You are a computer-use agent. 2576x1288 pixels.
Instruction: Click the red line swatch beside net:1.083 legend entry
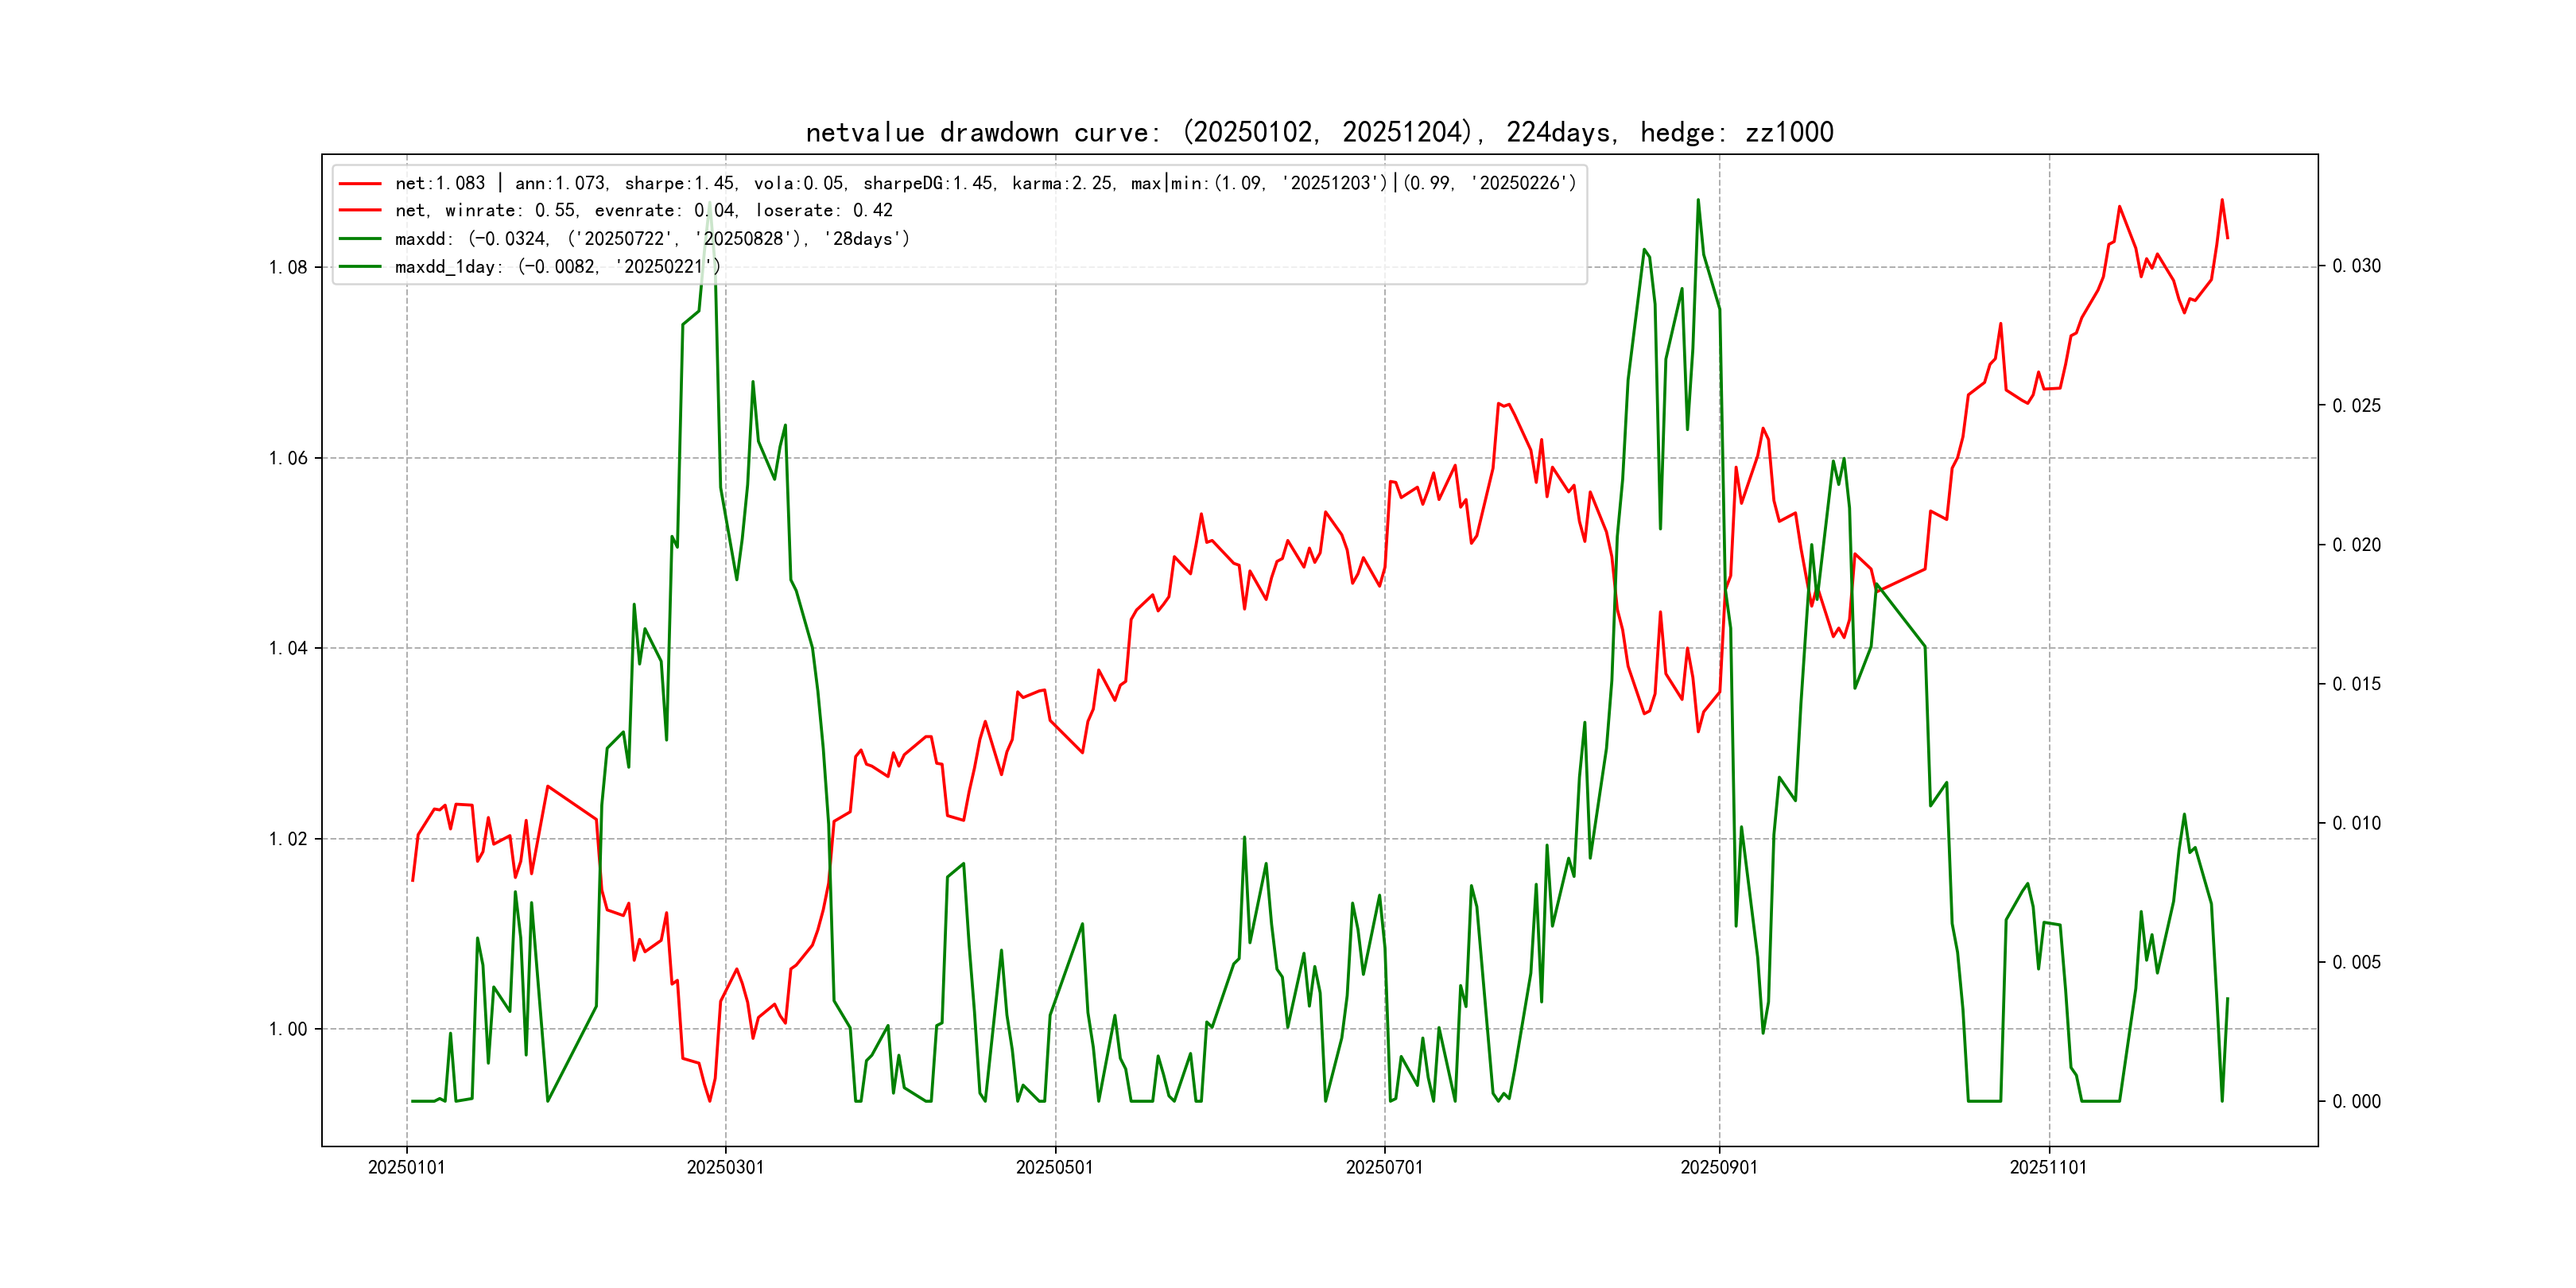360,183
